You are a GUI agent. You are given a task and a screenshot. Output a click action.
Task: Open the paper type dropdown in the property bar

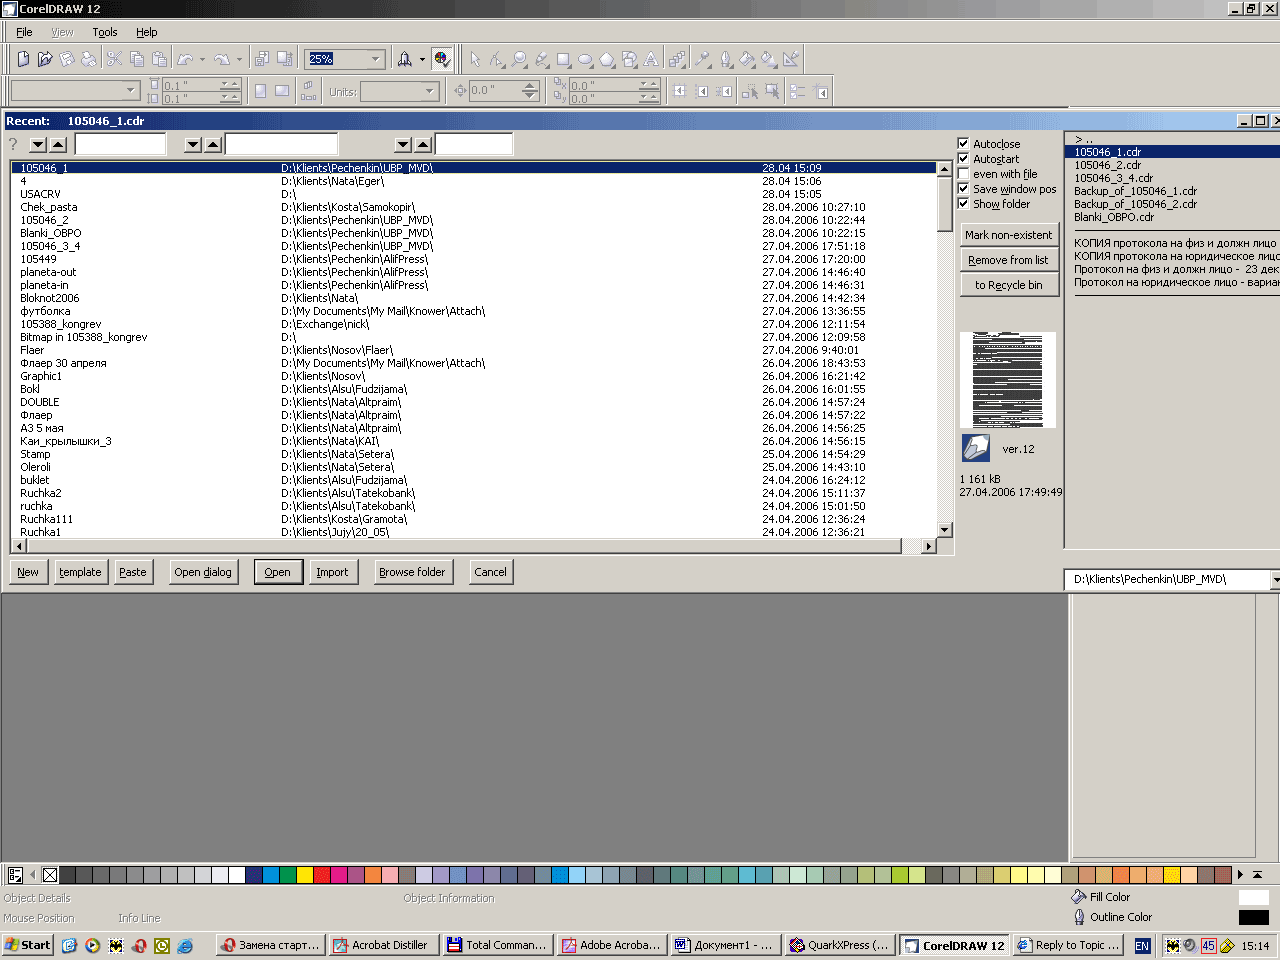131,91
